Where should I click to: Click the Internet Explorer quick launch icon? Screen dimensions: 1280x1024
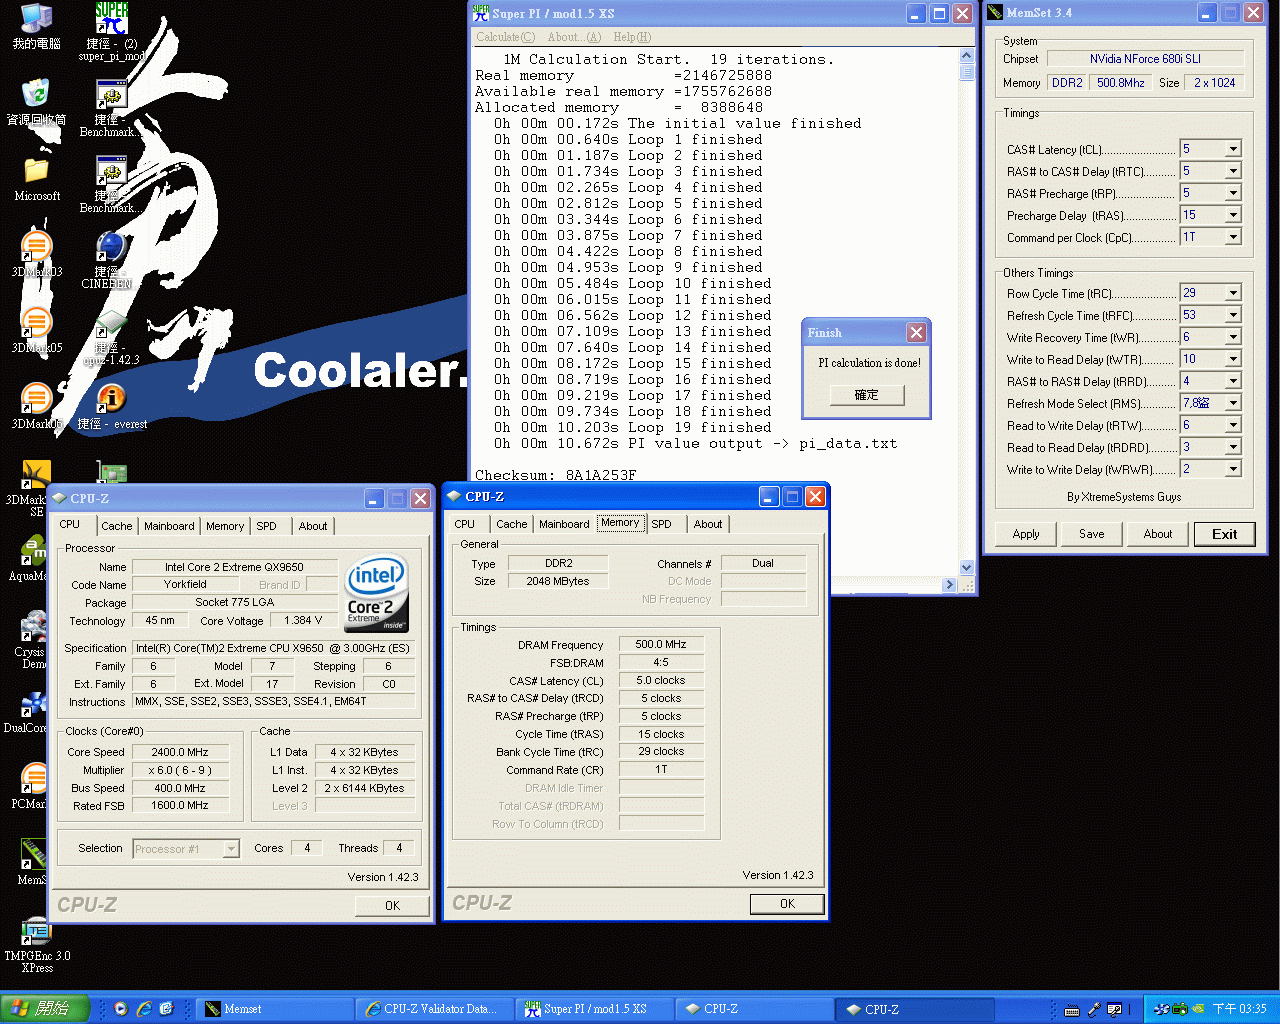click(x=143, y=1009)
